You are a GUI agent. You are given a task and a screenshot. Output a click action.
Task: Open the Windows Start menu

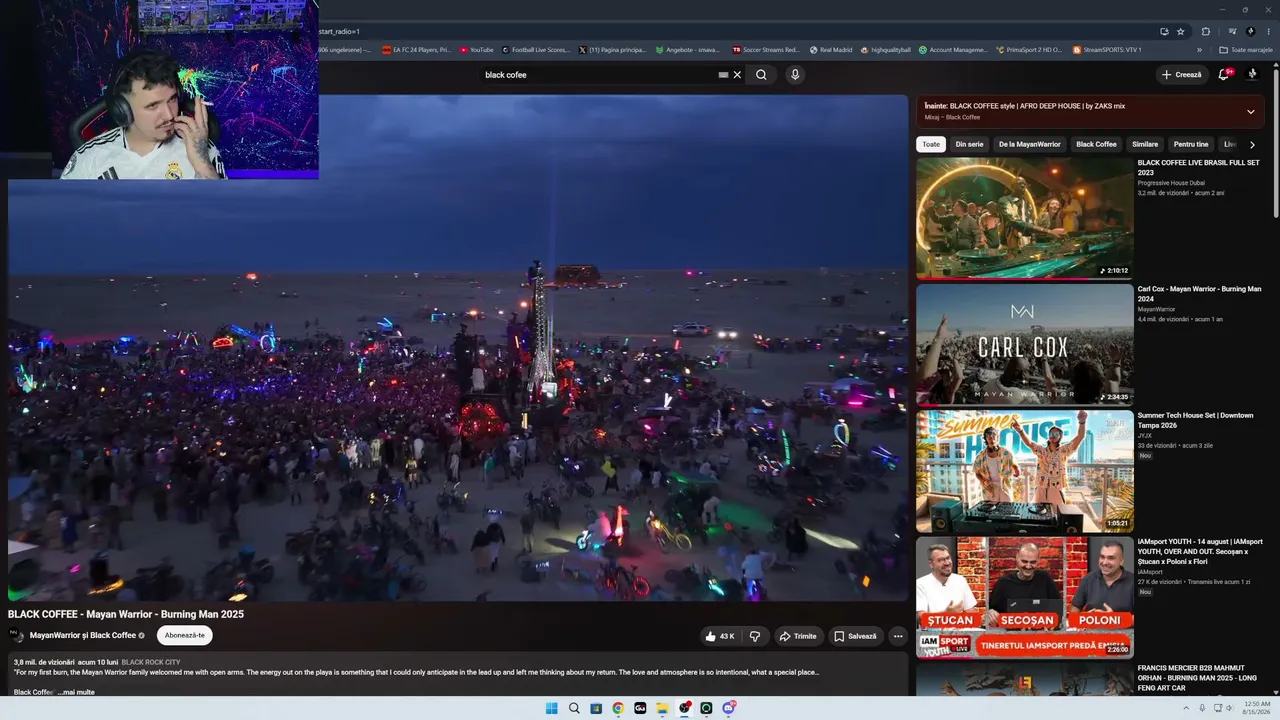[x=552, y=708]
